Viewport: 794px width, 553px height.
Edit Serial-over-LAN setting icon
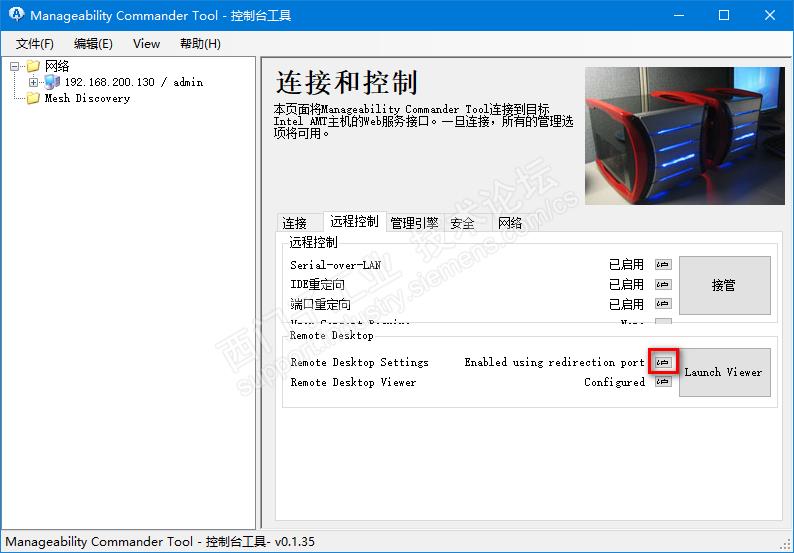pyautogui.click(x=663, y=264)
